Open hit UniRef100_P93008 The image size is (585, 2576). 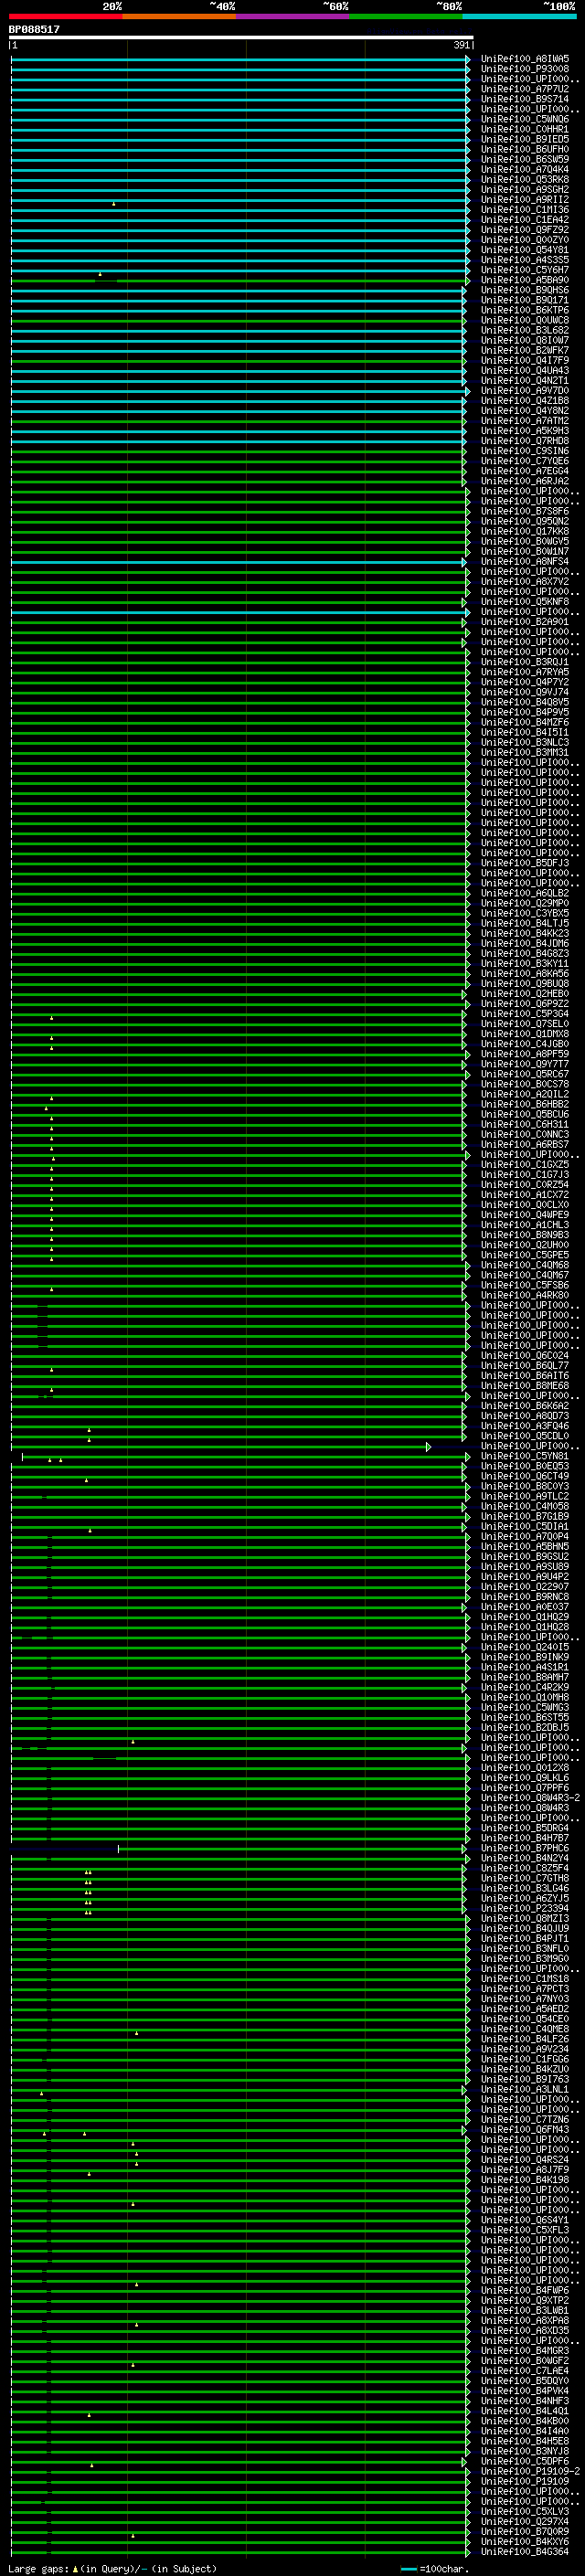tap(525, 69)
